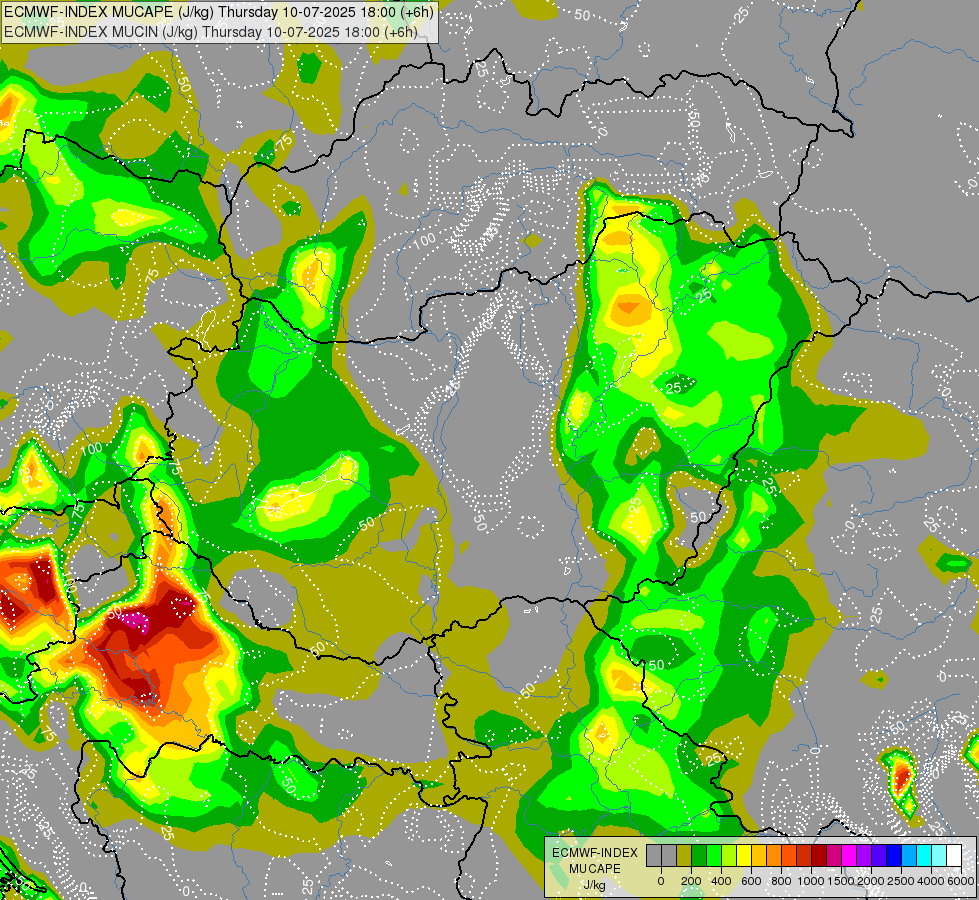This screenshot has width=979, height=900.
Task: Click the legend tick value '1500'
Action: click(841, 881)
